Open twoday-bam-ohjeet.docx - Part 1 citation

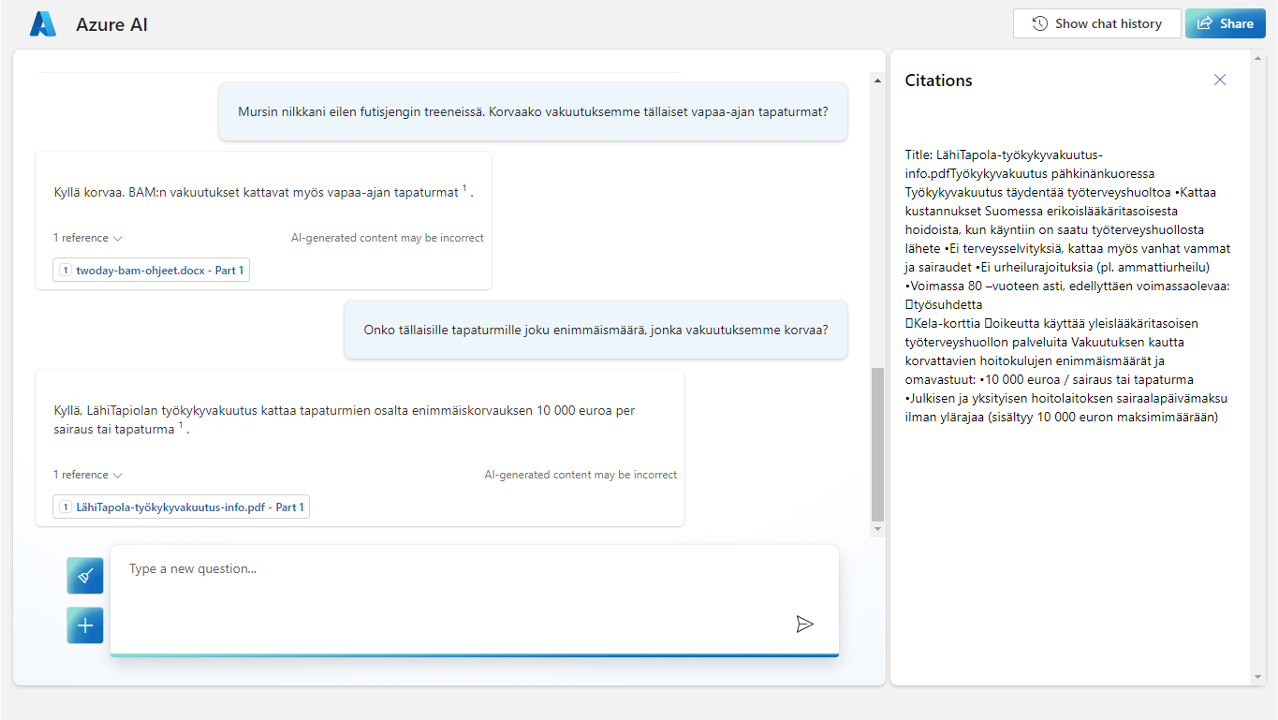(x=152, y=270)
